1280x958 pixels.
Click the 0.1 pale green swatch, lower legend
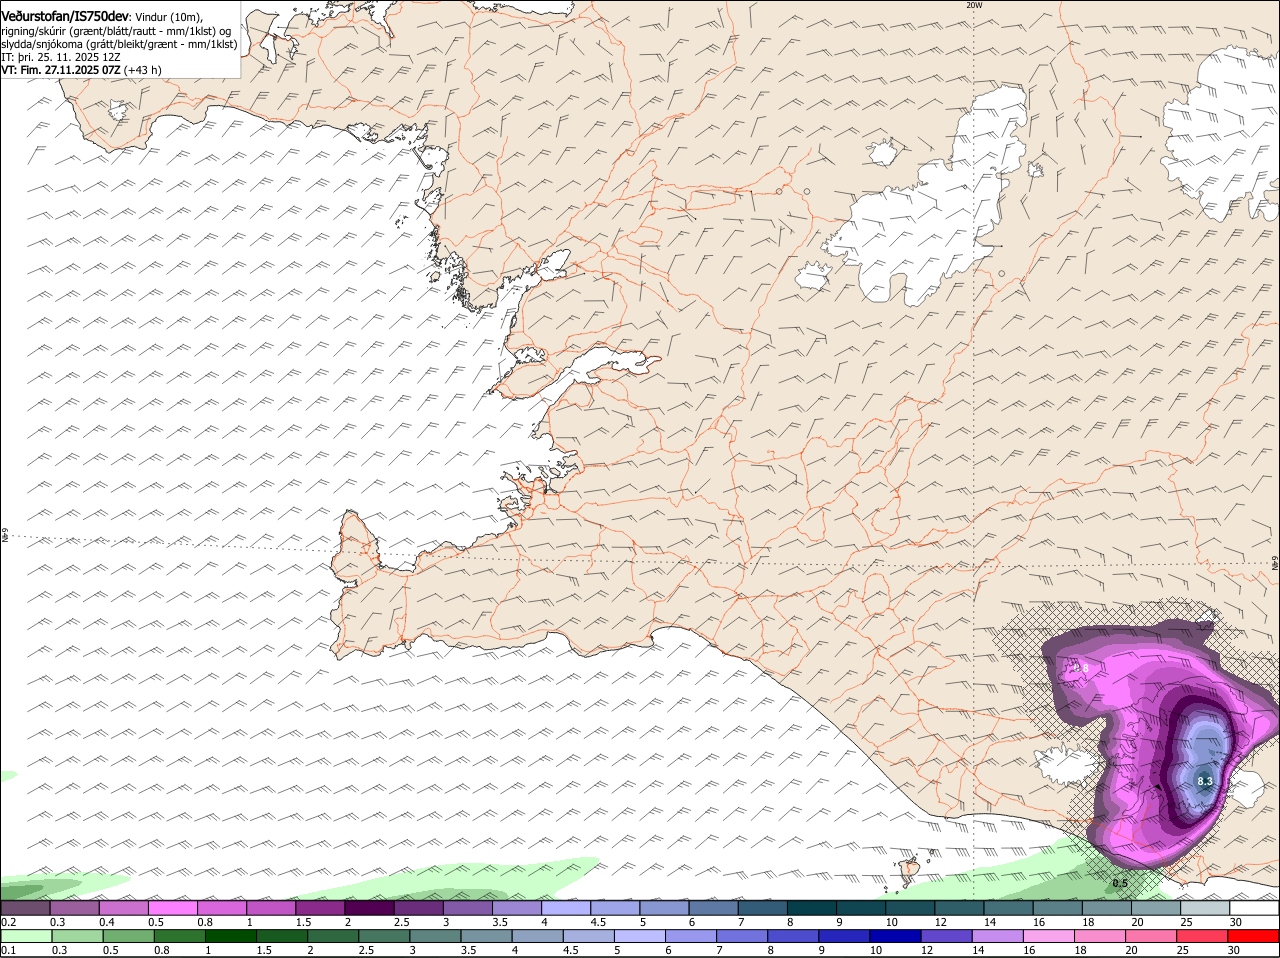click(x=26, y=936)
